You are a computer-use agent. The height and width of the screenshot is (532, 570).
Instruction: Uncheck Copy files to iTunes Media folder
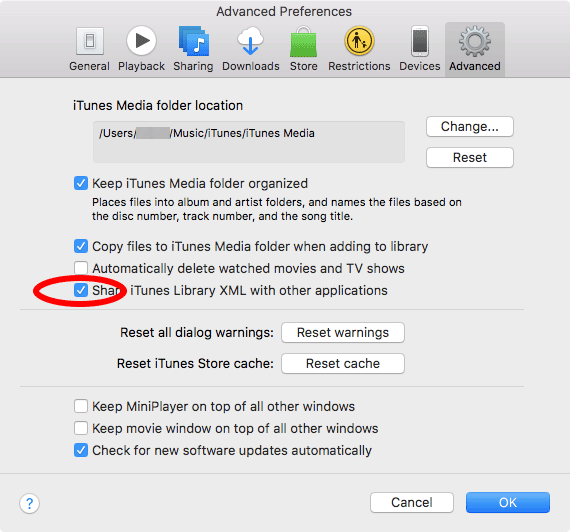pos(81,246)
